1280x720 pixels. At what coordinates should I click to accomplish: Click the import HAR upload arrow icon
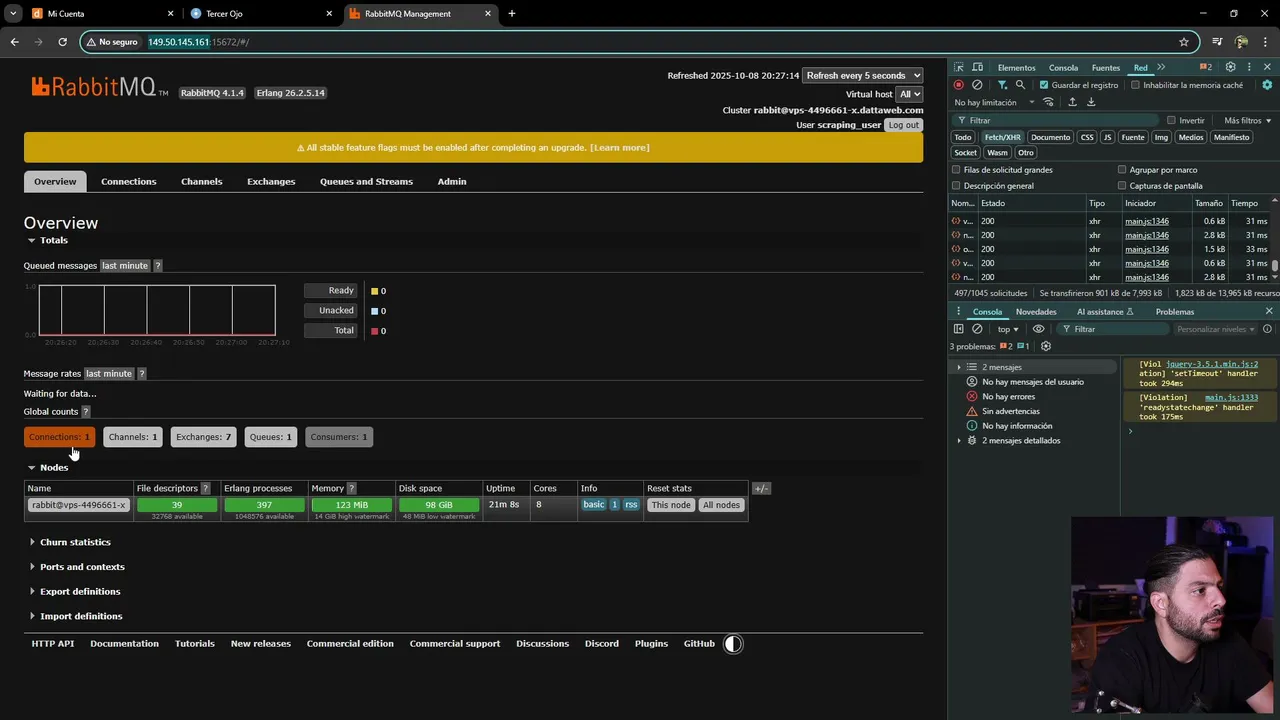[1072, 102]
